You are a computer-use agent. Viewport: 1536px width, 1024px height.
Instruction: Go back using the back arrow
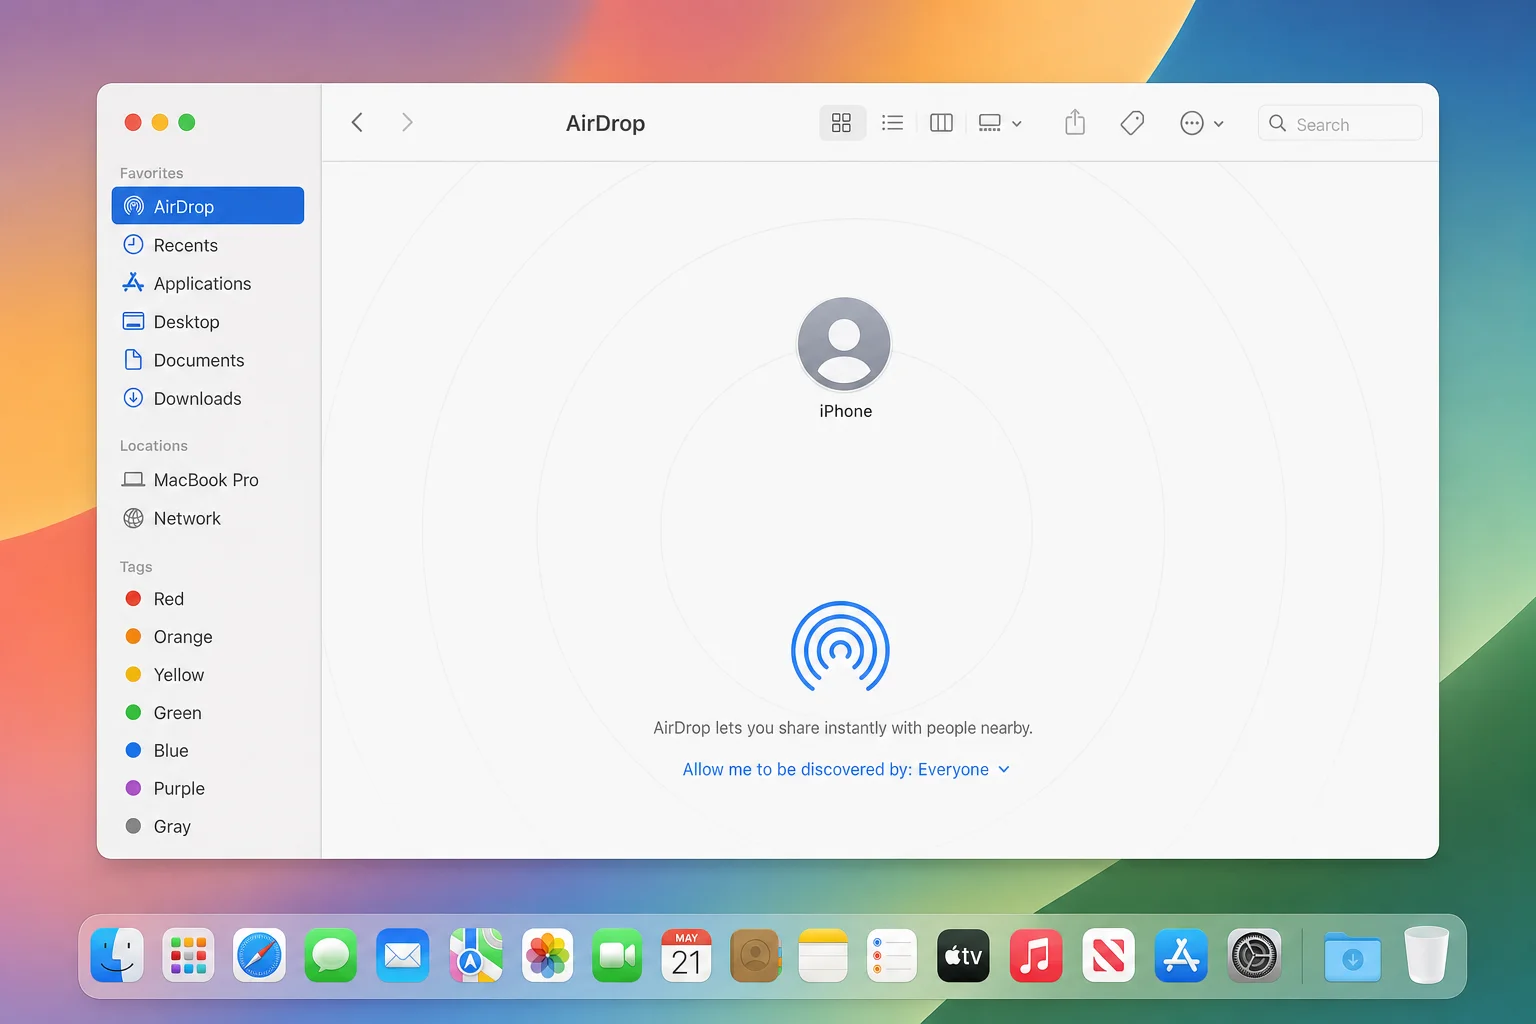[x=357, y=122]
